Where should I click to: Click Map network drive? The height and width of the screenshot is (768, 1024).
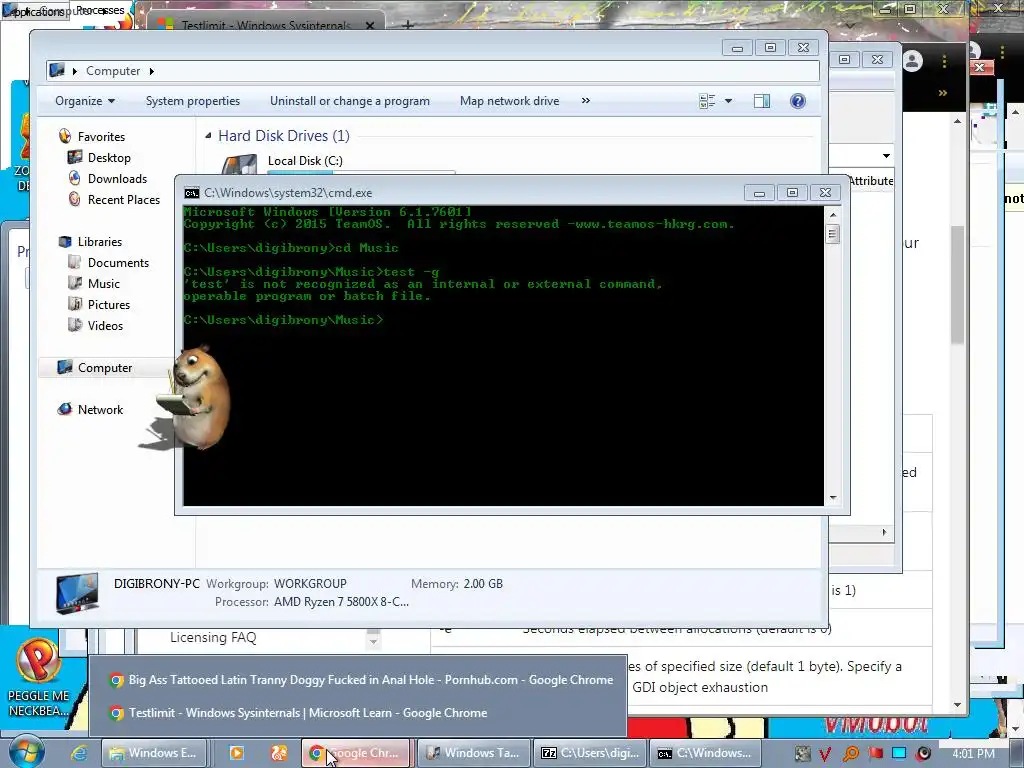coord(509,101)
